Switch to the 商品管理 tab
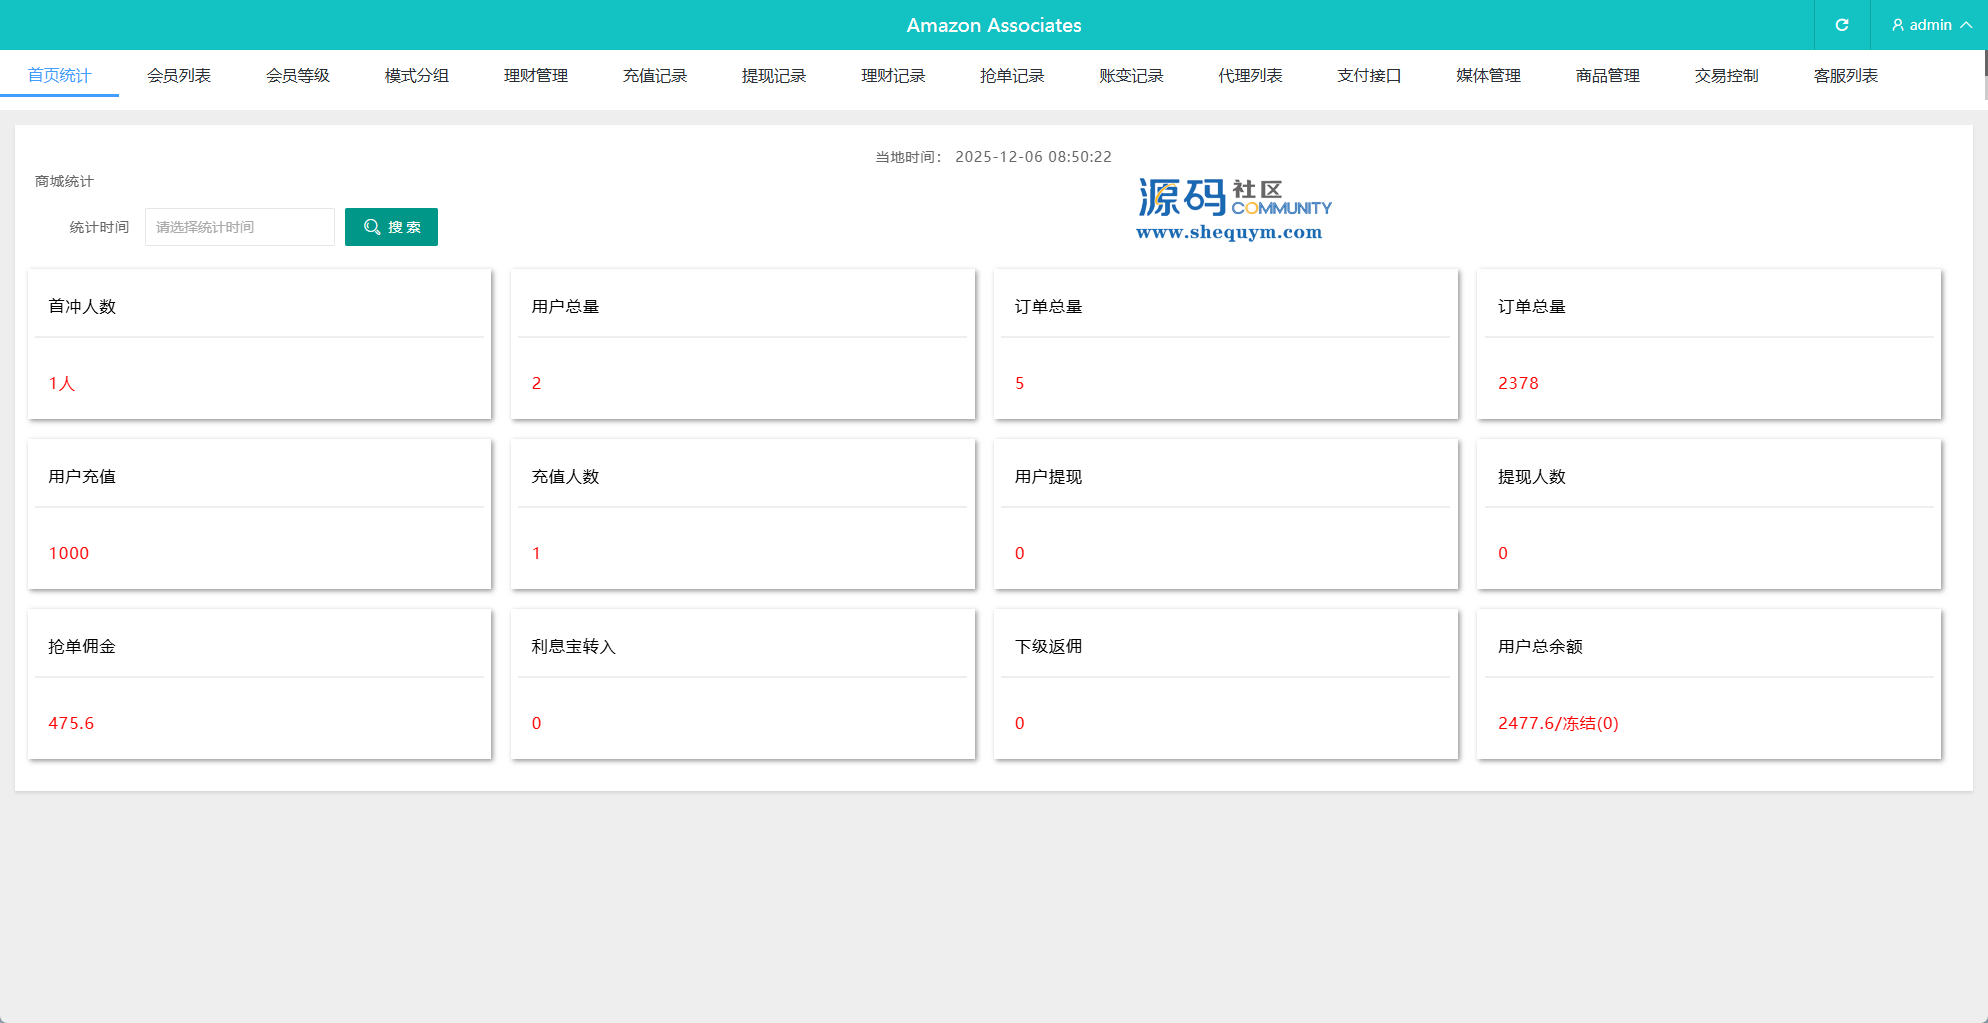 [1607, 76]
